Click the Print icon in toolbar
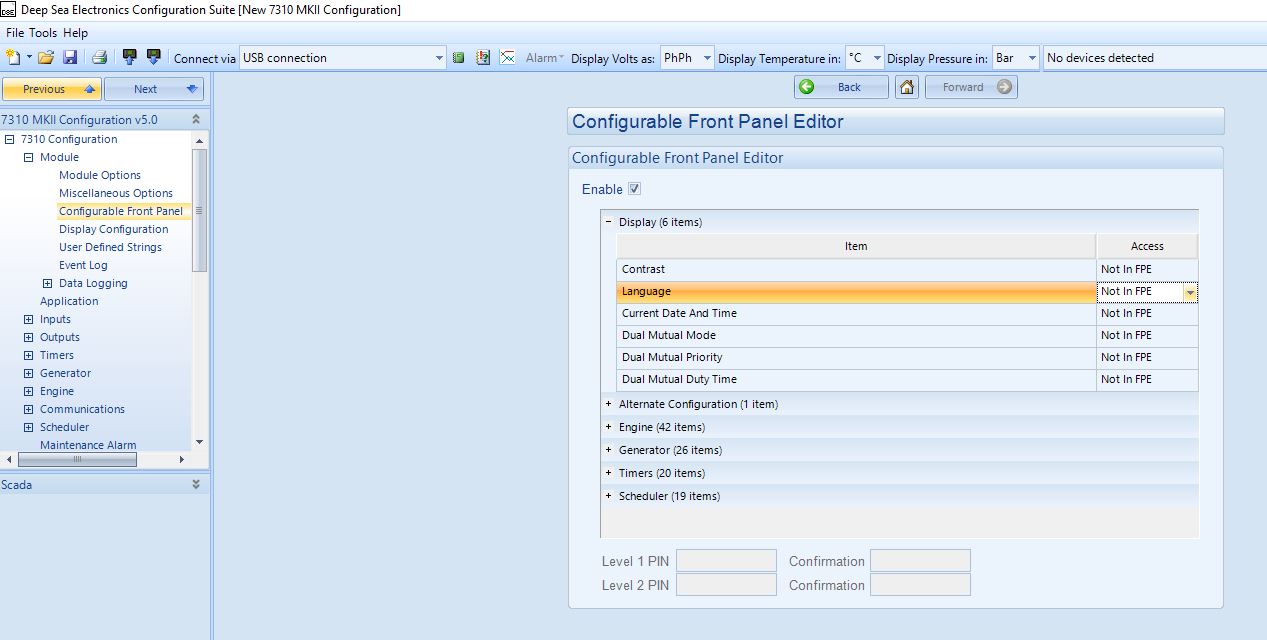The height and width of the screenshot is (640, 1267). pos(99,58)
